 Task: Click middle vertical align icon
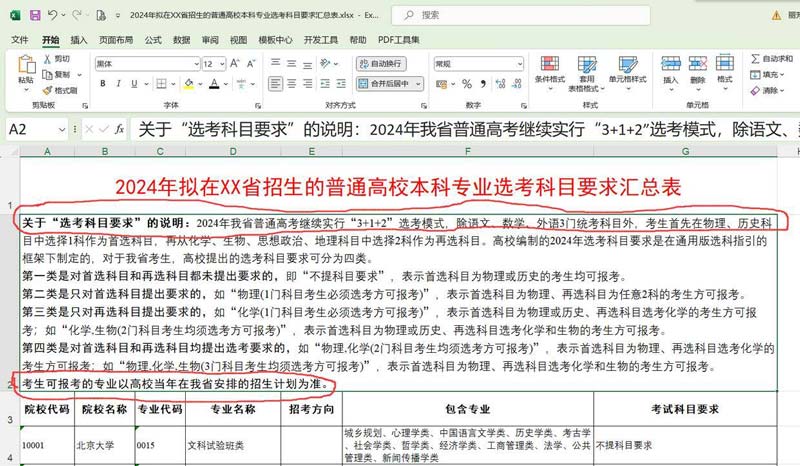(x=291, y=63)
